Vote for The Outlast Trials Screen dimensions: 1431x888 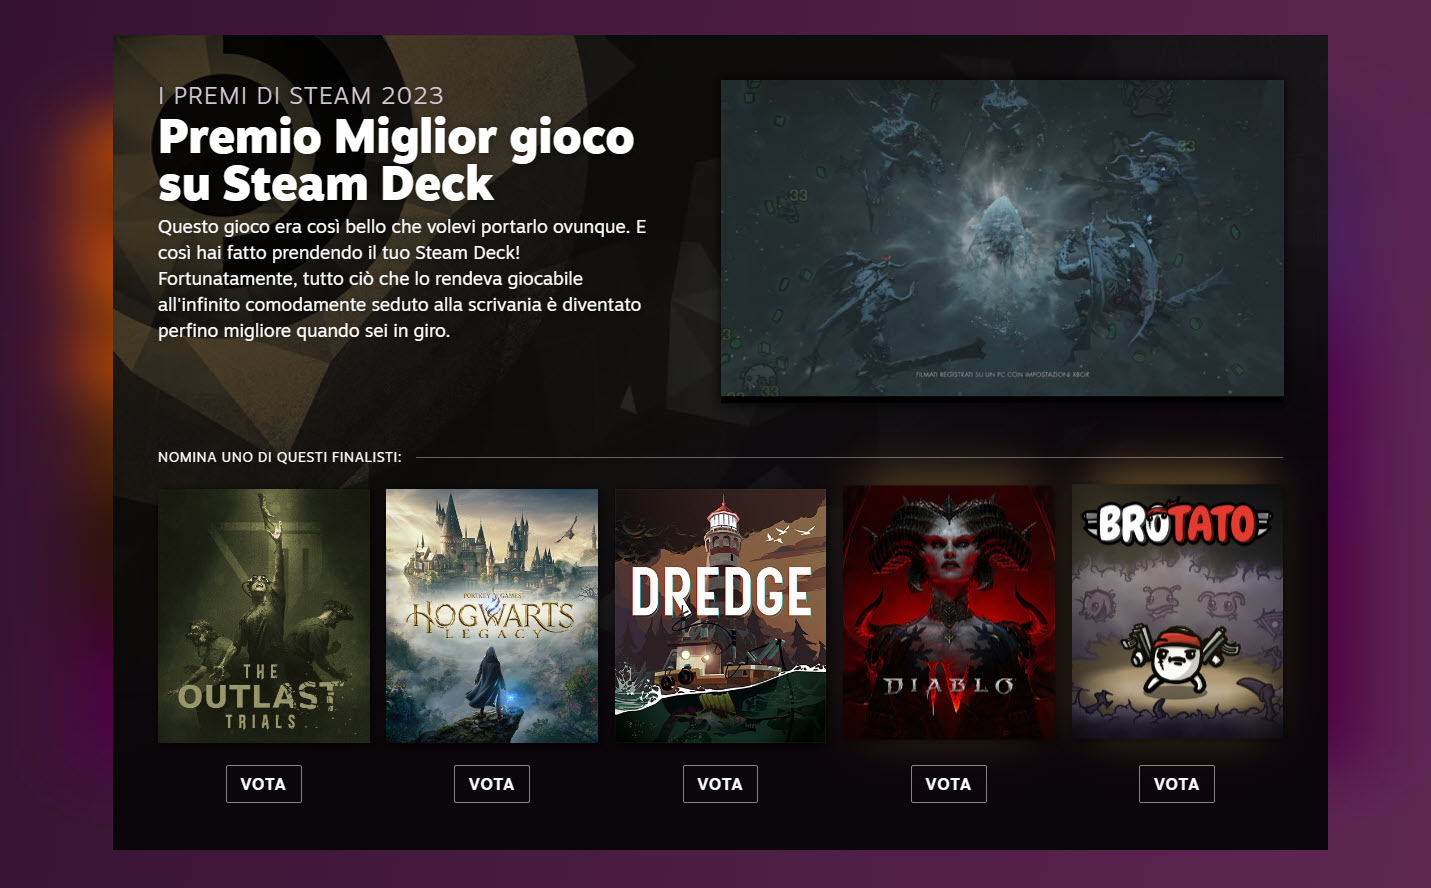(263, 784)
